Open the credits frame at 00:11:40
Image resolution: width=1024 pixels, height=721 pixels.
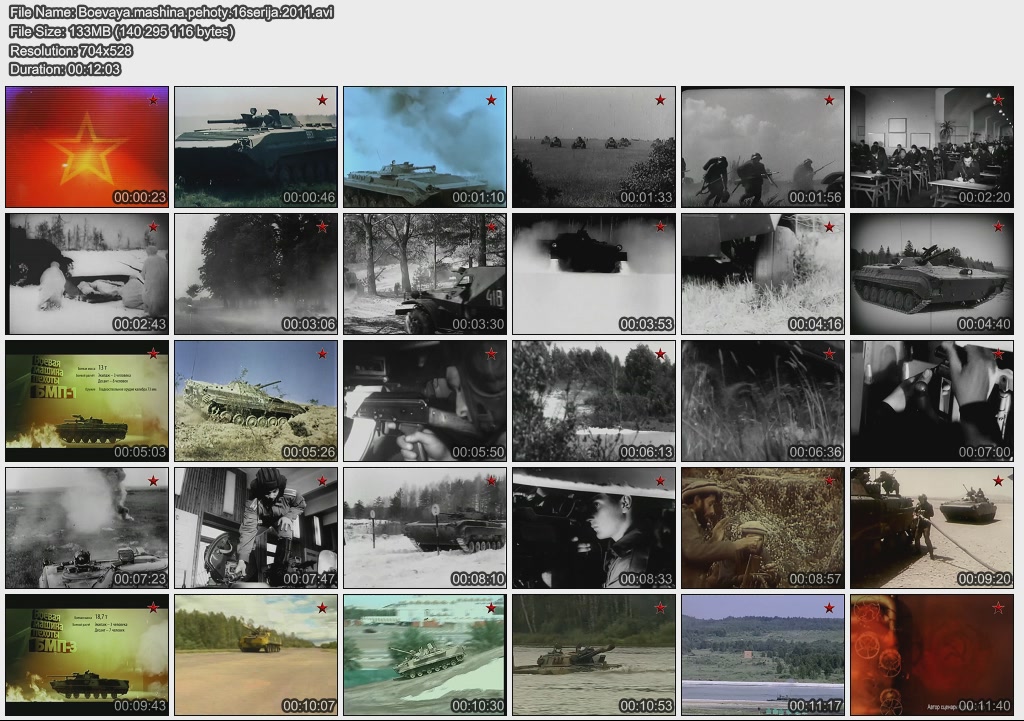click(x=932, y=655)
